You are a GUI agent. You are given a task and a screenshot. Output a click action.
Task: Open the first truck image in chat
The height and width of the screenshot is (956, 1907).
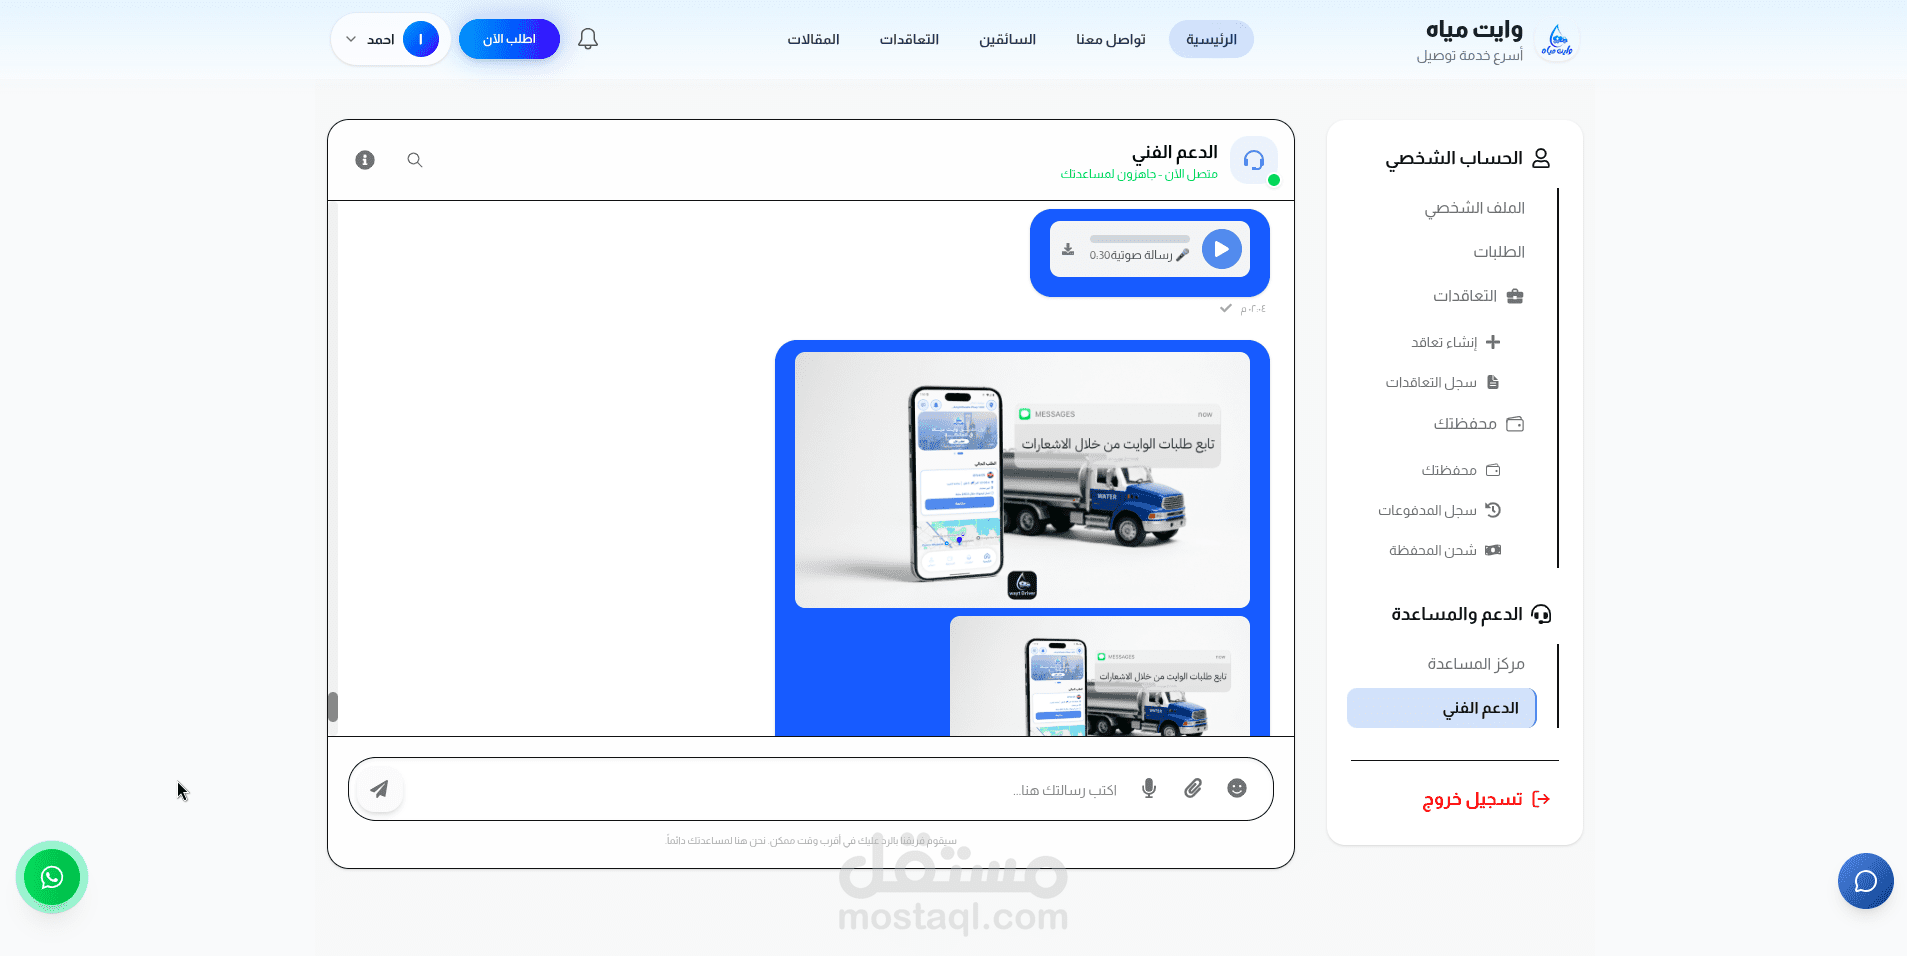point(1022,480)
